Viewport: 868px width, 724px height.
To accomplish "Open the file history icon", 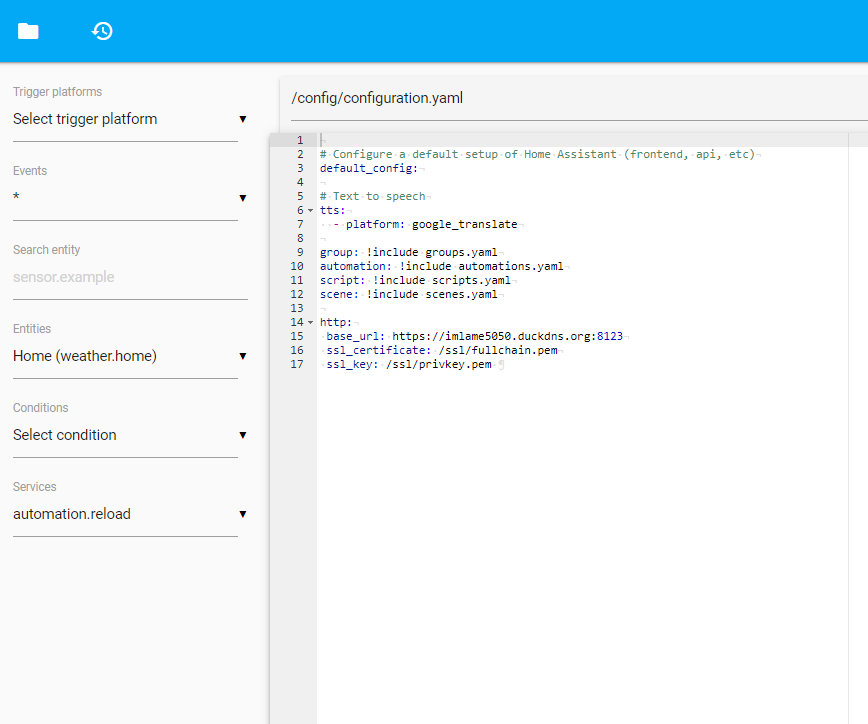I will click(x=102, y=31).
